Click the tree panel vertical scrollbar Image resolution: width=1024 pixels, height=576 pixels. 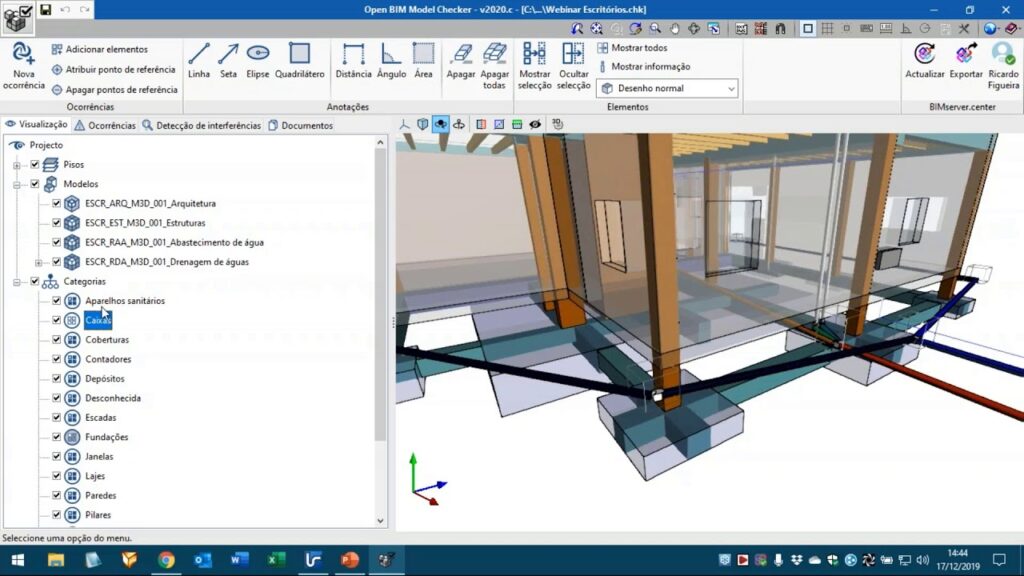coord(380,300)
